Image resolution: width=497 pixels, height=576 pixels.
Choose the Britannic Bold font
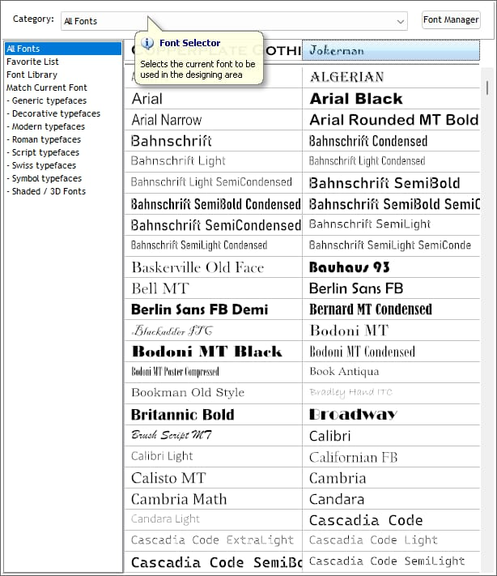(x=213, y=415)
